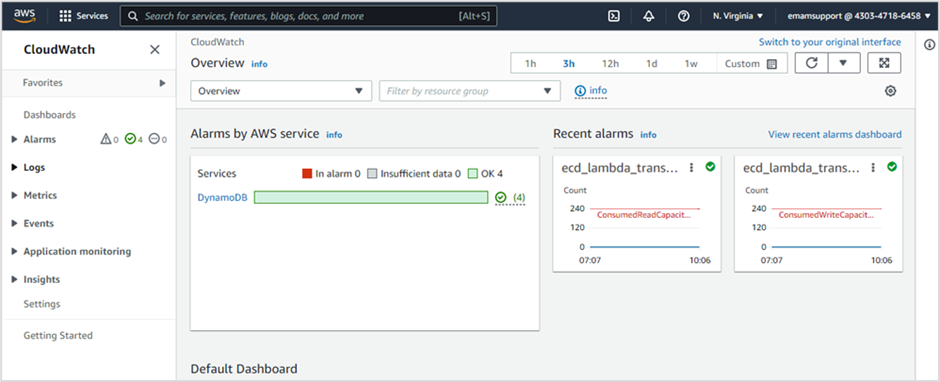
Task: Click View recent alarms dashboard
Action: [835, 134]
